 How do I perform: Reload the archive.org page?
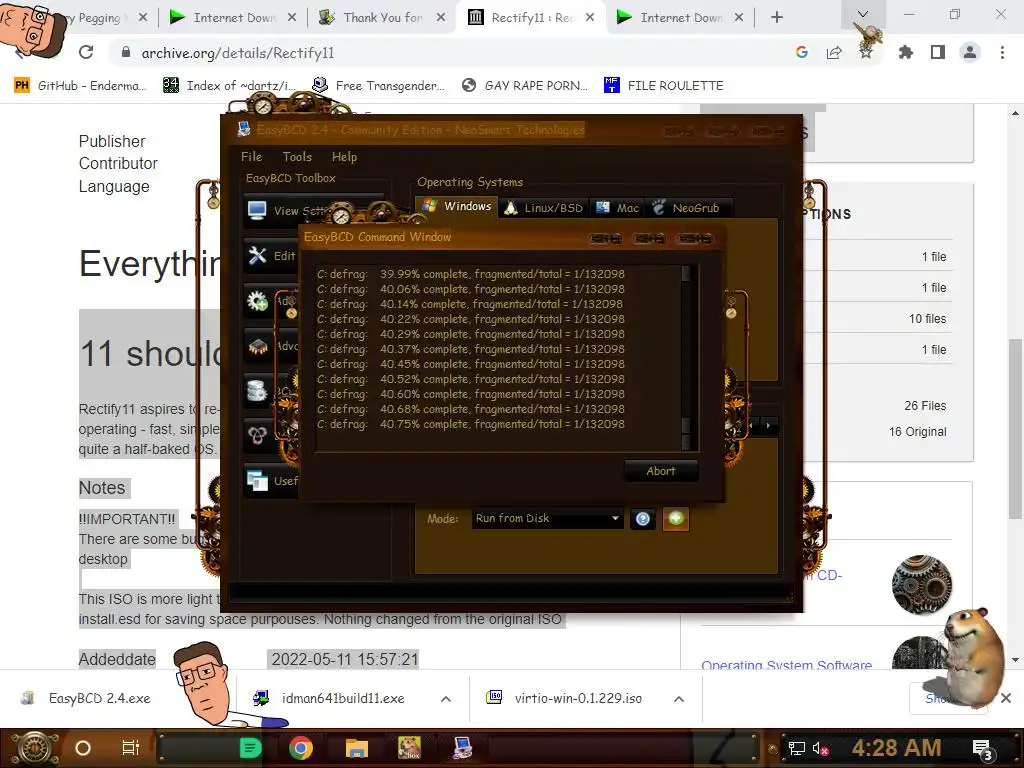point(86,53)
